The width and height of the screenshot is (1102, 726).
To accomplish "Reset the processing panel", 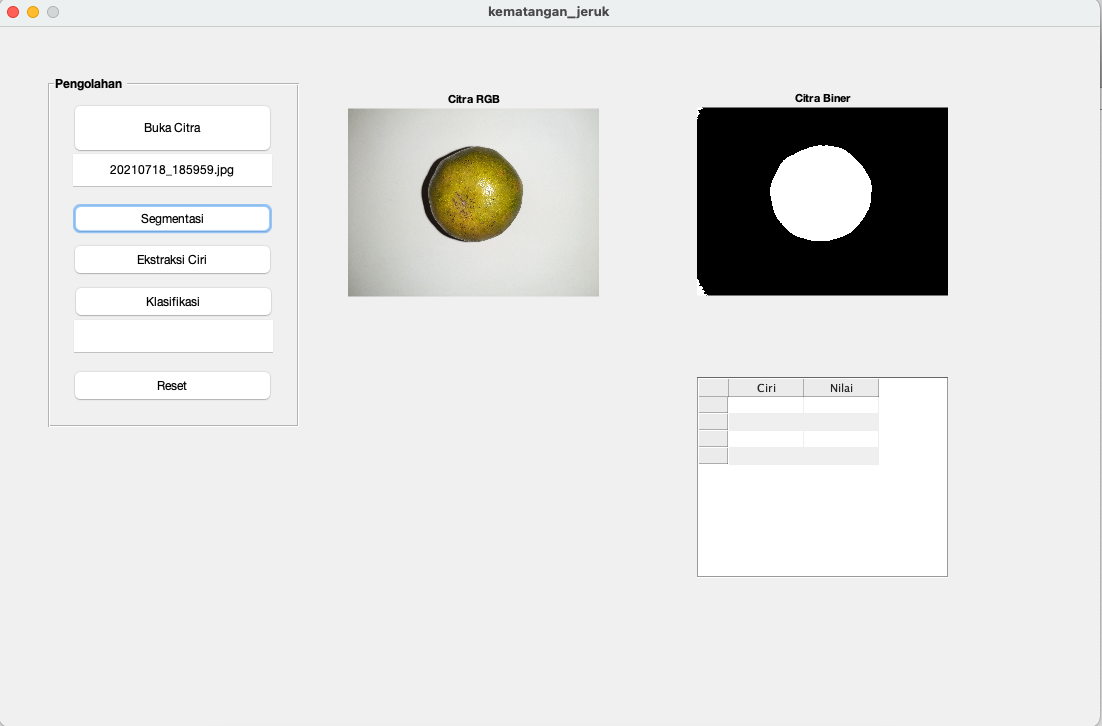I will tap(172, 386).
